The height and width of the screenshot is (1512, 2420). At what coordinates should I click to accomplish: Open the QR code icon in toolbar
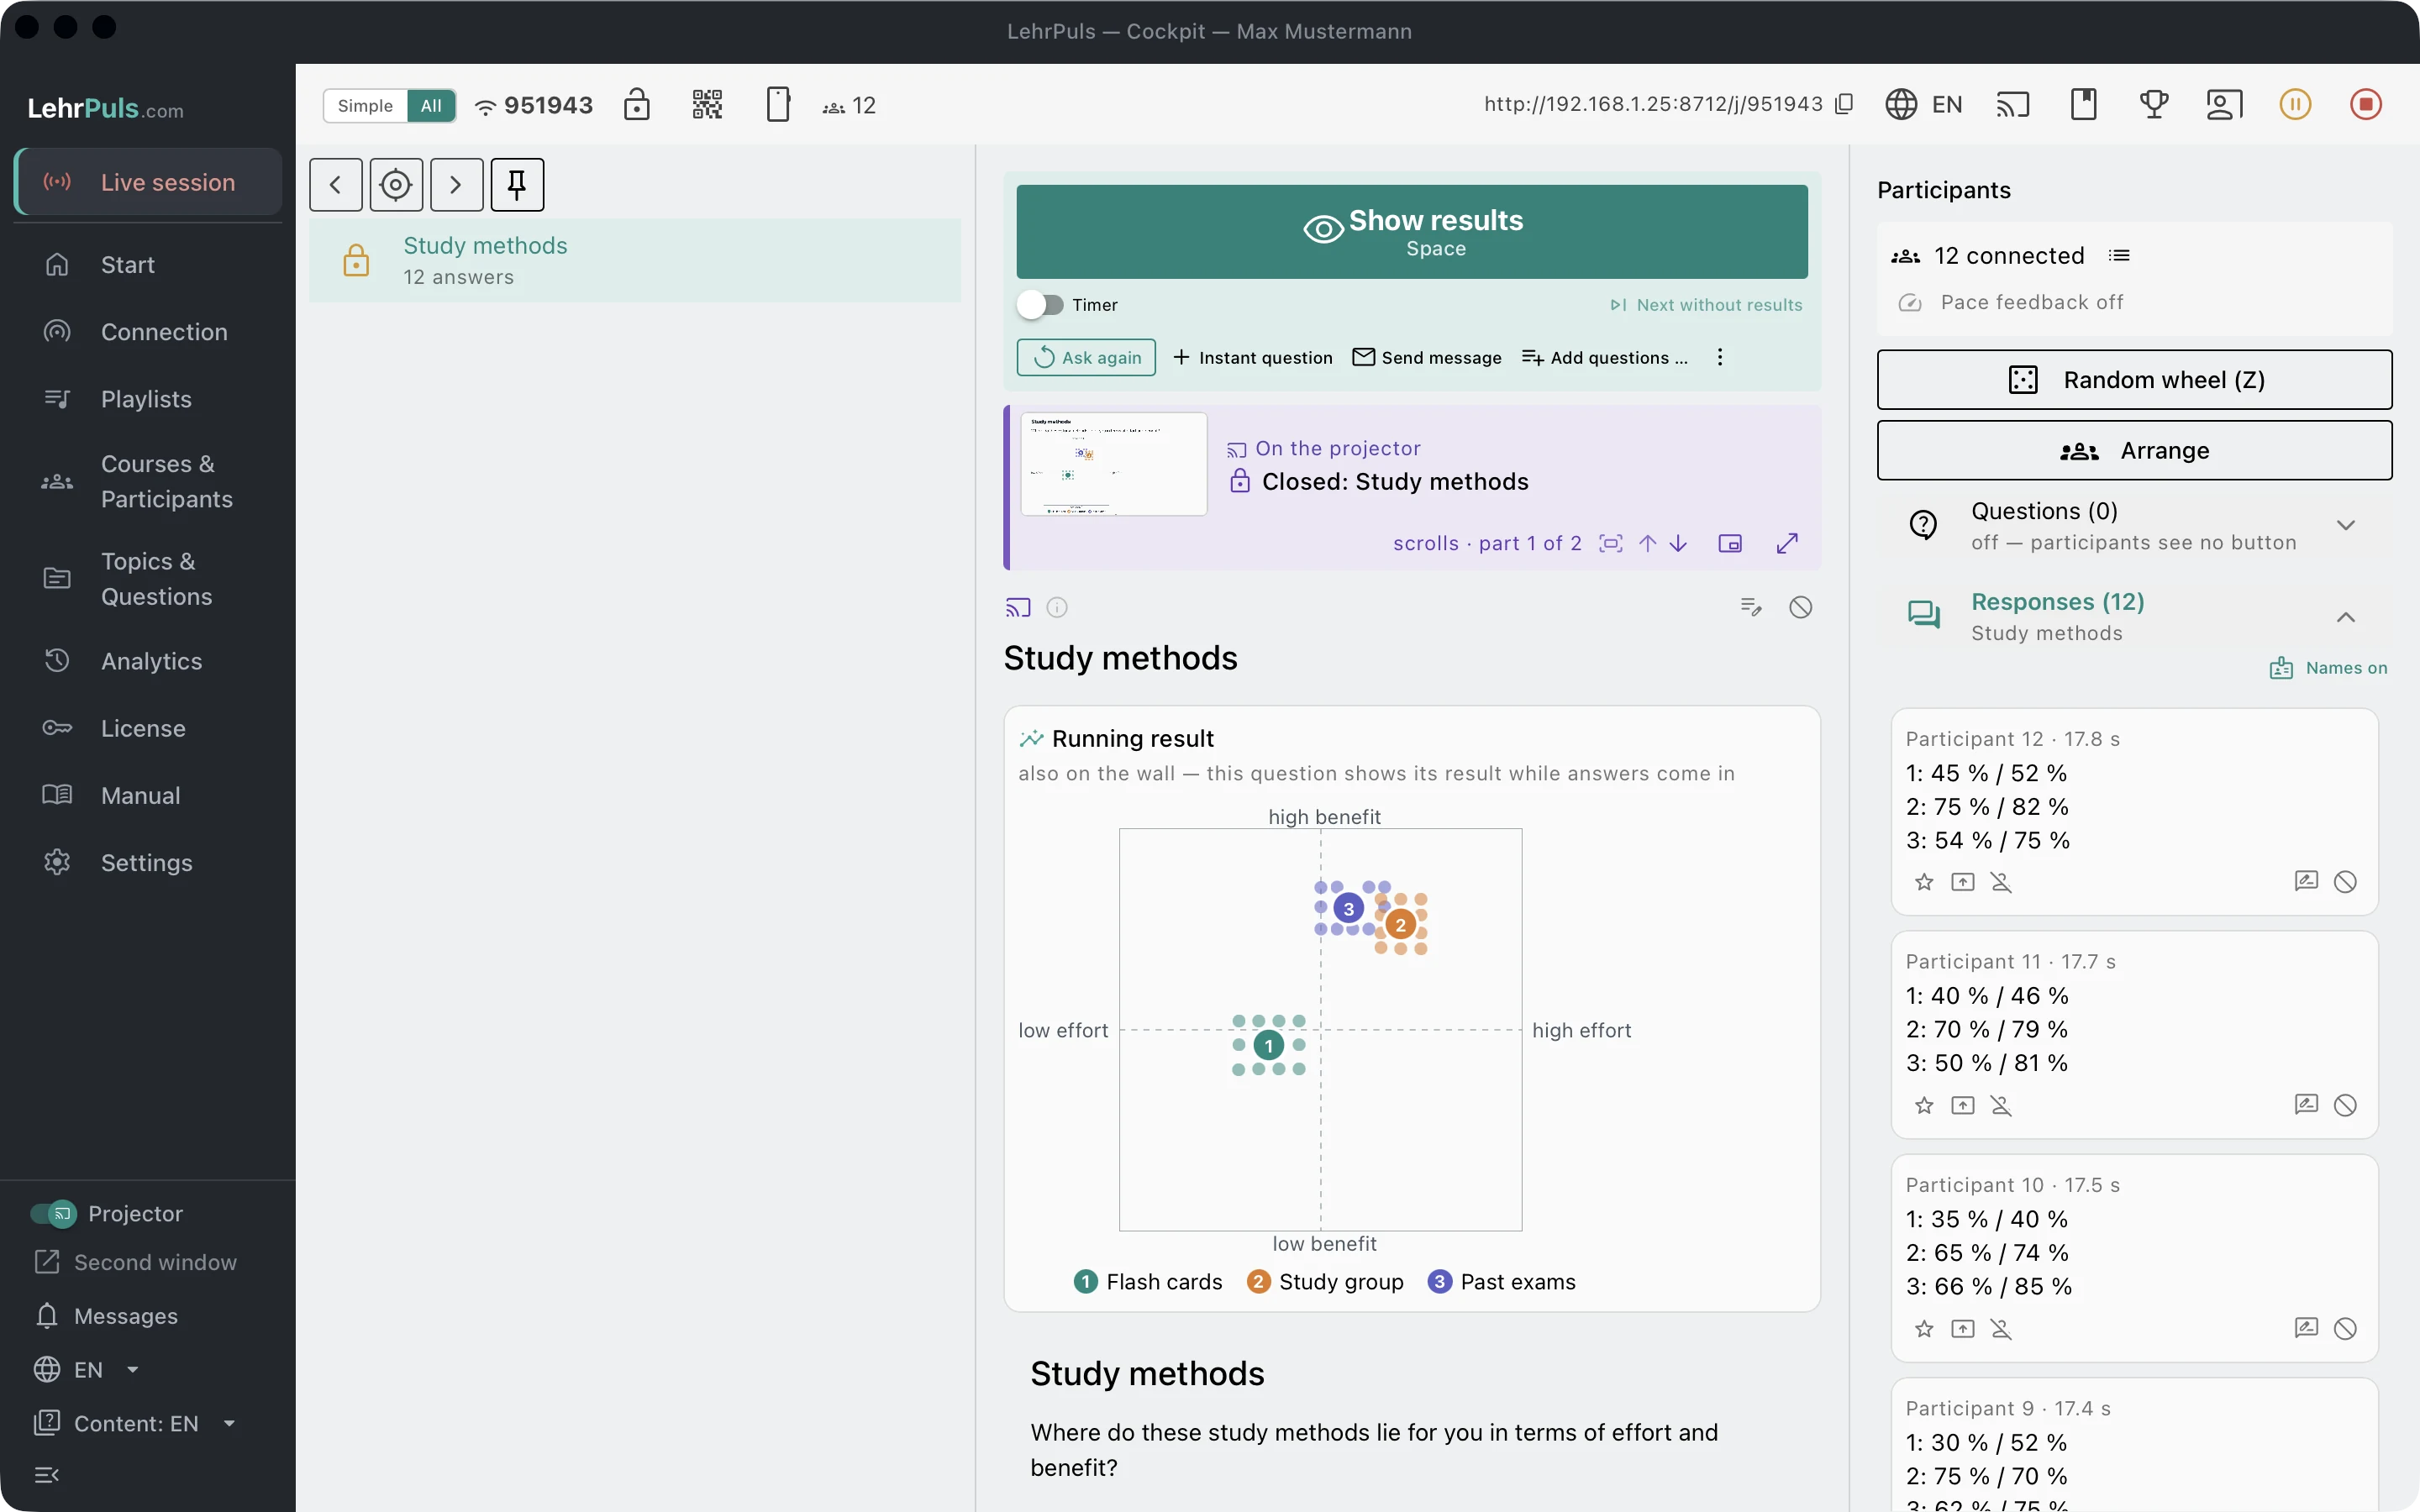tap(707, 105)
